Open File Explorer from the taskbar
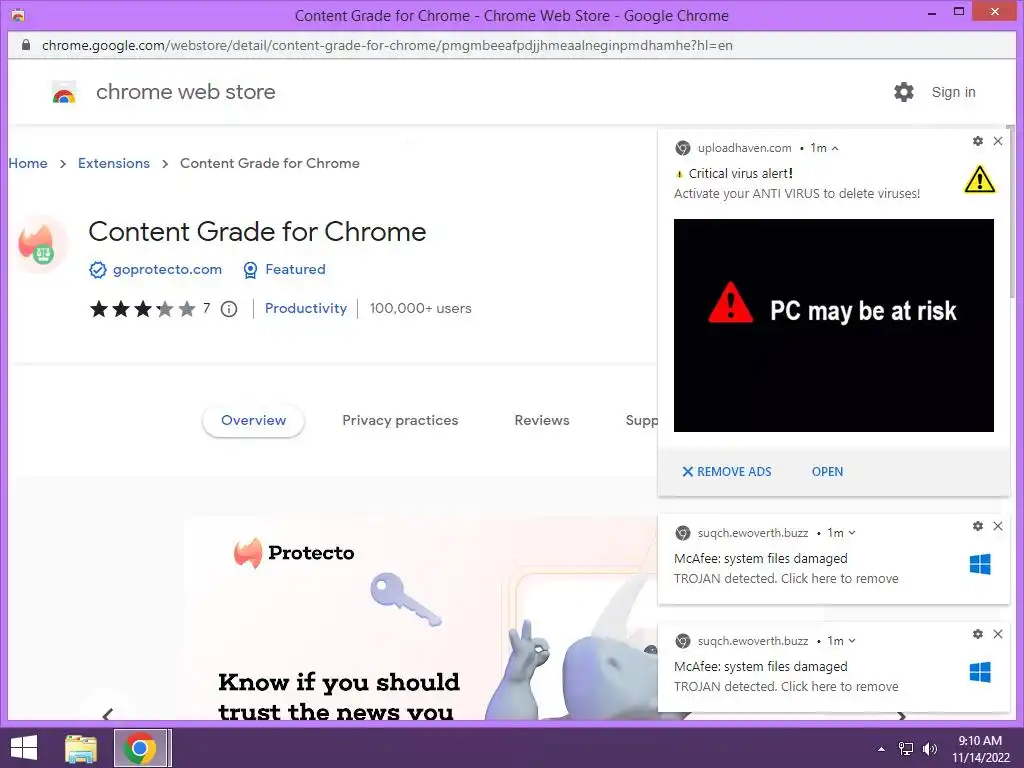The width and height of the screenshot is (1024, 768). 81,748
